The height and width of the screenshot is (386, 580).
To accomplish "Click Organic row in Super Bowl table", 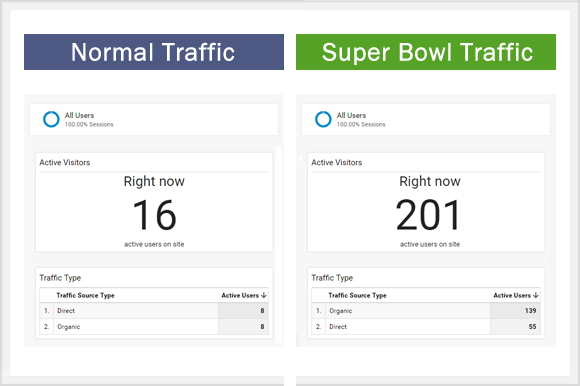I will 426,311.
